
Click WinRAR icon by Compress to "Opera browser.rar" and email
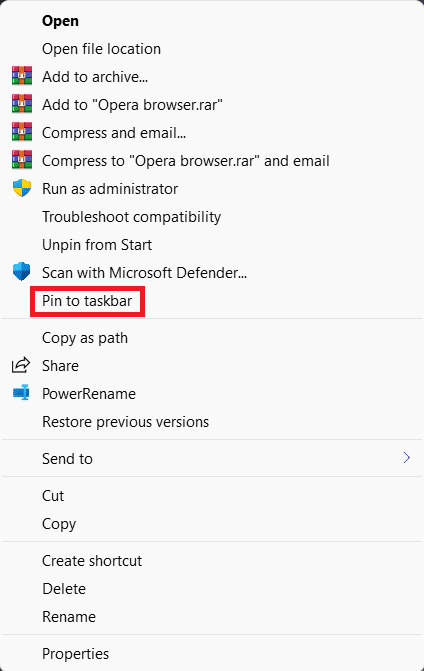22,160
